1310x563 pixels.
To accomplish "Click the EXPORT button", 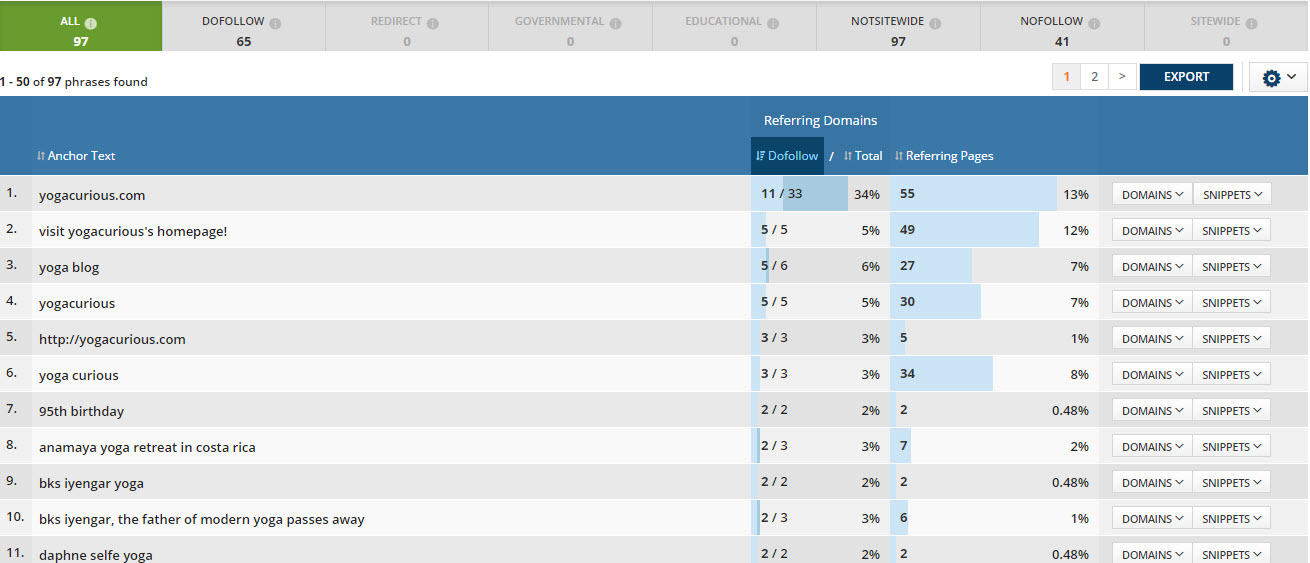I will [1186, 77].
